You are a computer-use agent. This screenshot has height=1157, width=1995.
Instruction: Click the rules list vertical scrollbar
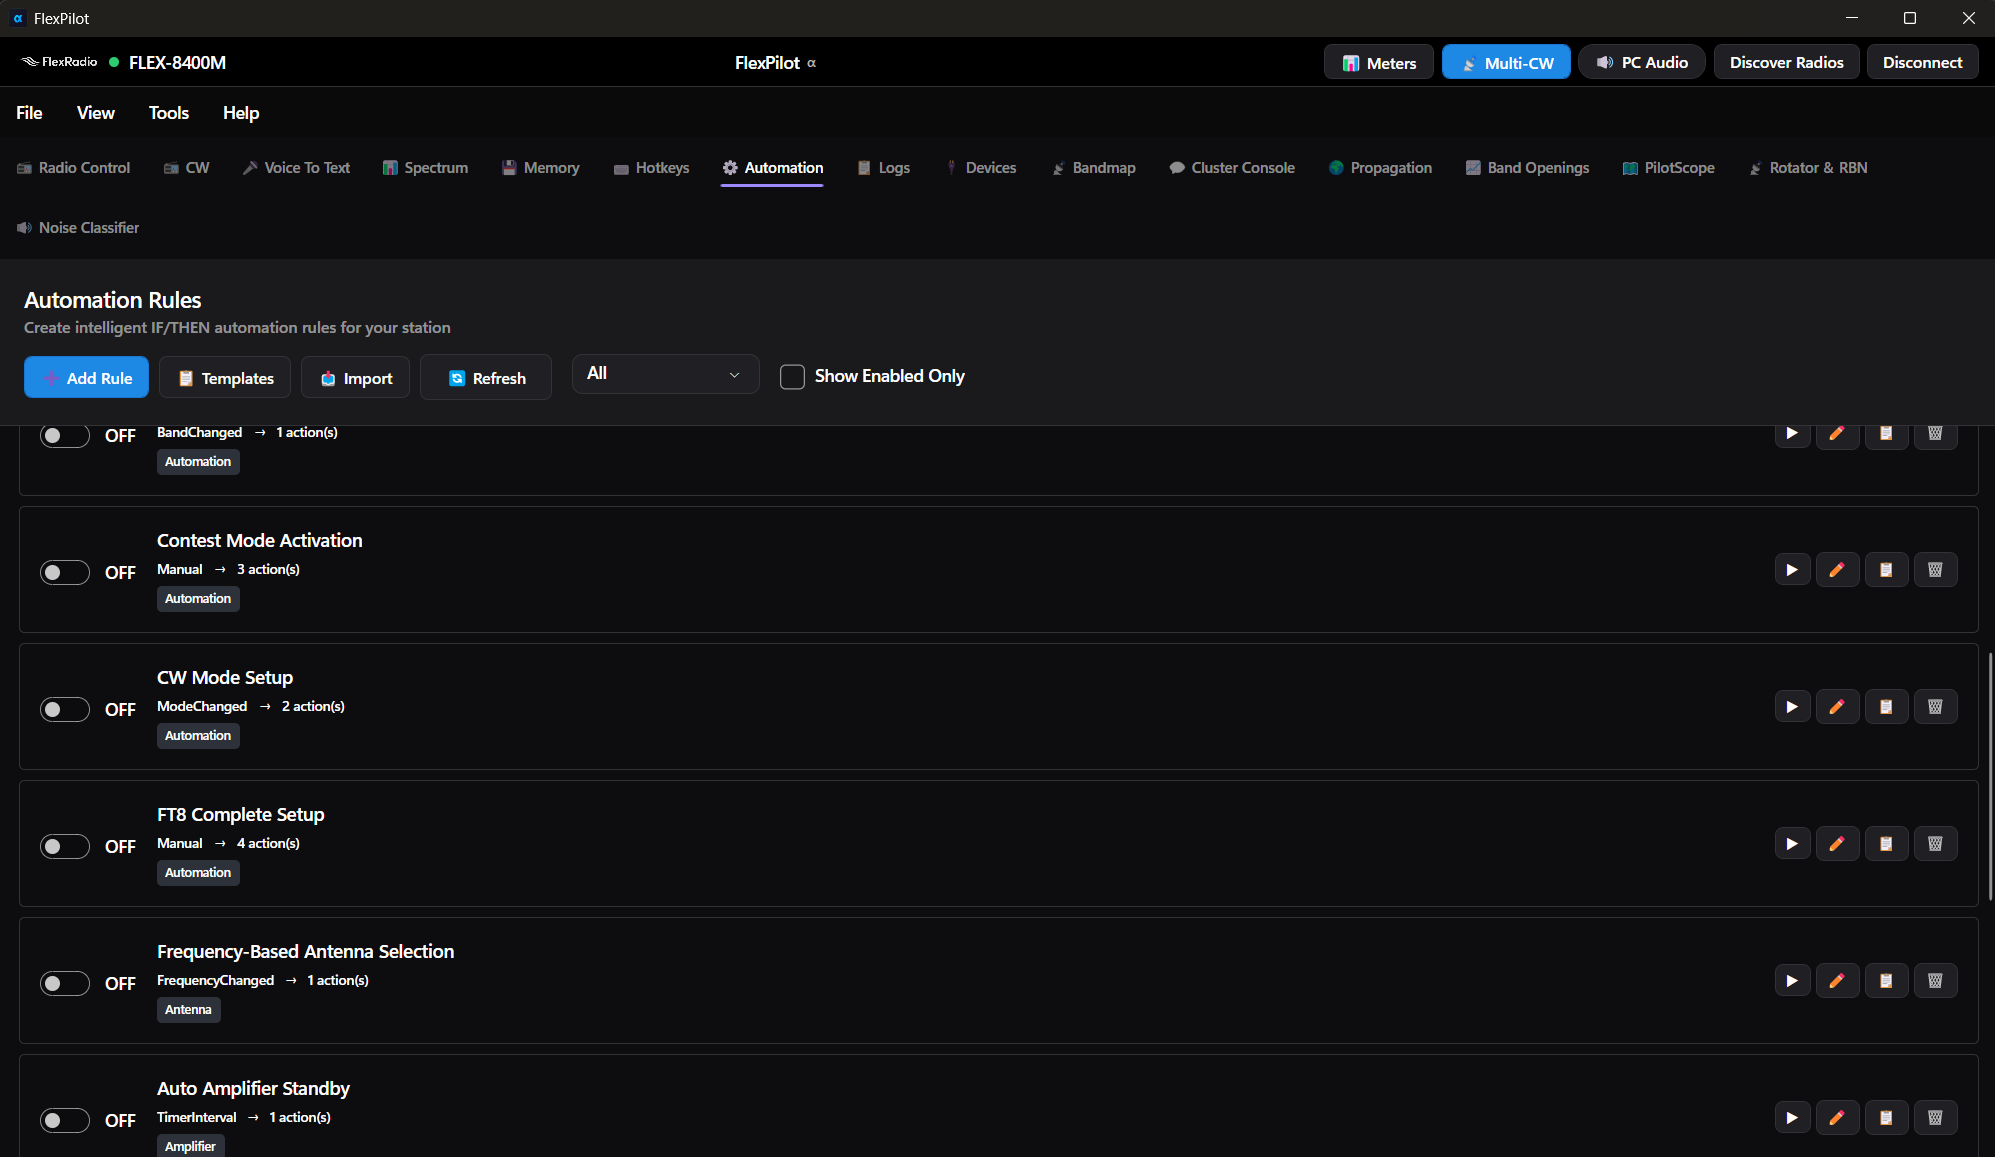1989,775
